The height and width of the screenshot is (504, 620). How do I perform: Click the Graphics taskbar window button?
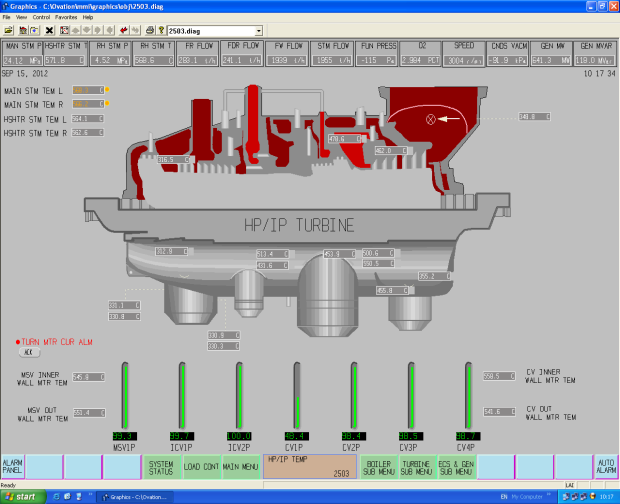(x=135, y=497)
